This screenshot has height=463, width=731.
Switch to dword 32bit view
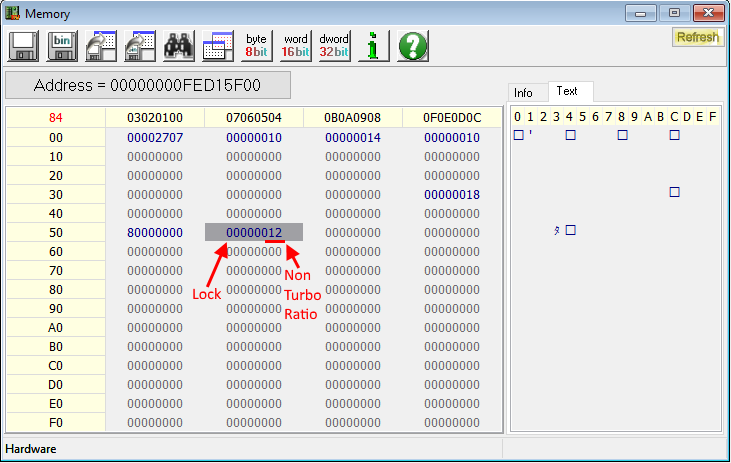[x=334, y=46]
